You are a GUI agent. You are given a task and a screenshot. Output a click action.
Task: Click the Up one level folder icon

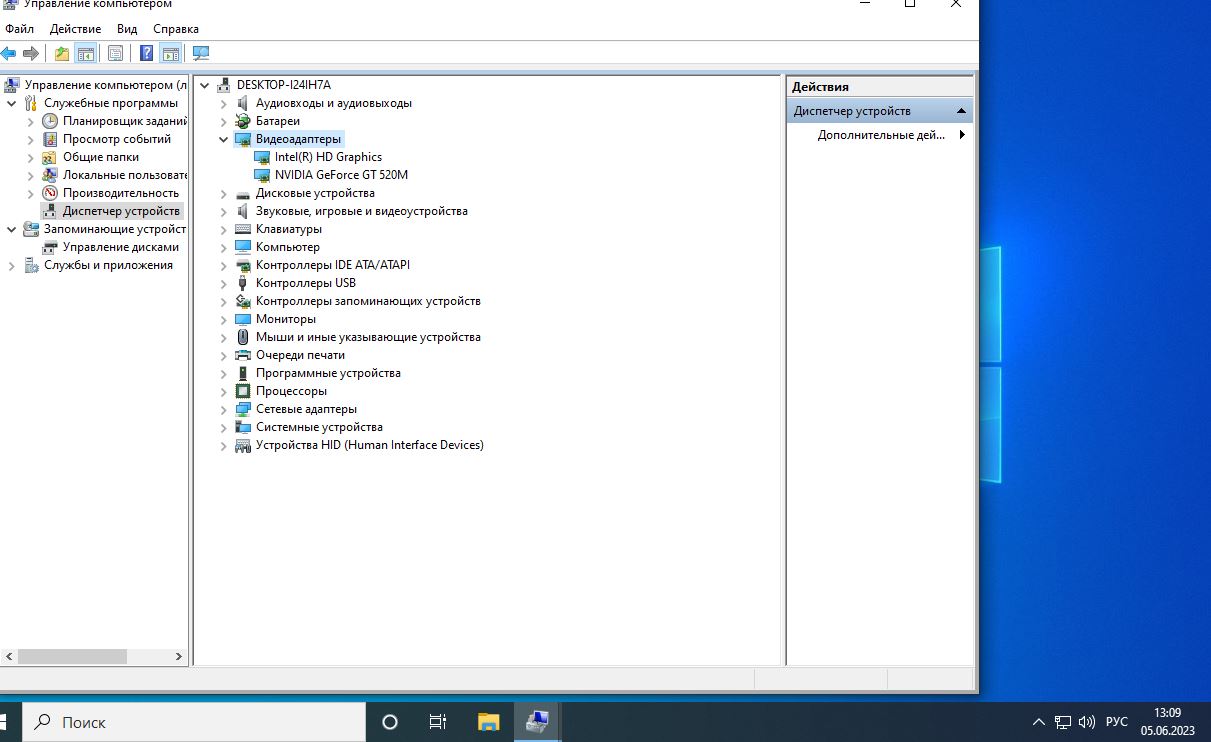[62, 53]
